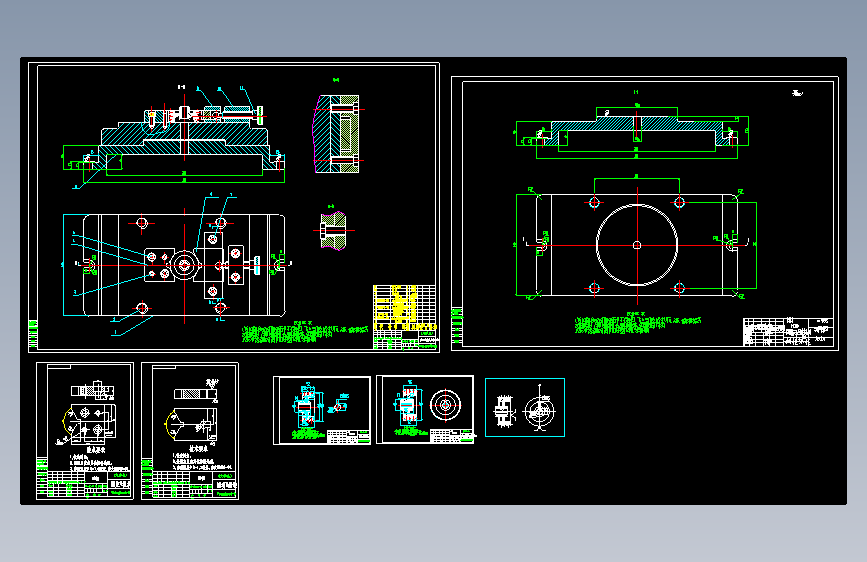Image resolution: width=867 pixels, height=562 pixels.
Task: Select the base plate drawing sheet on right
Action: [x=645, y=214]
